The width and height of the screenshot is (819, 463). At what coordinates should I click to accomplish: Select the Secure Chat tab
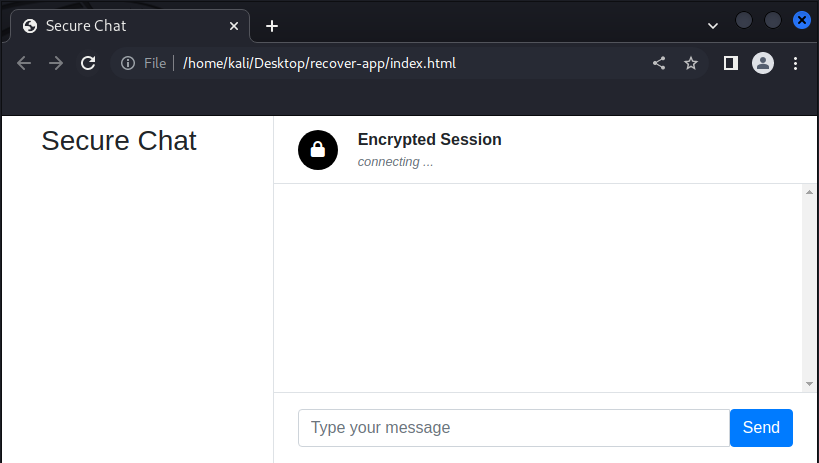point(120,26)
